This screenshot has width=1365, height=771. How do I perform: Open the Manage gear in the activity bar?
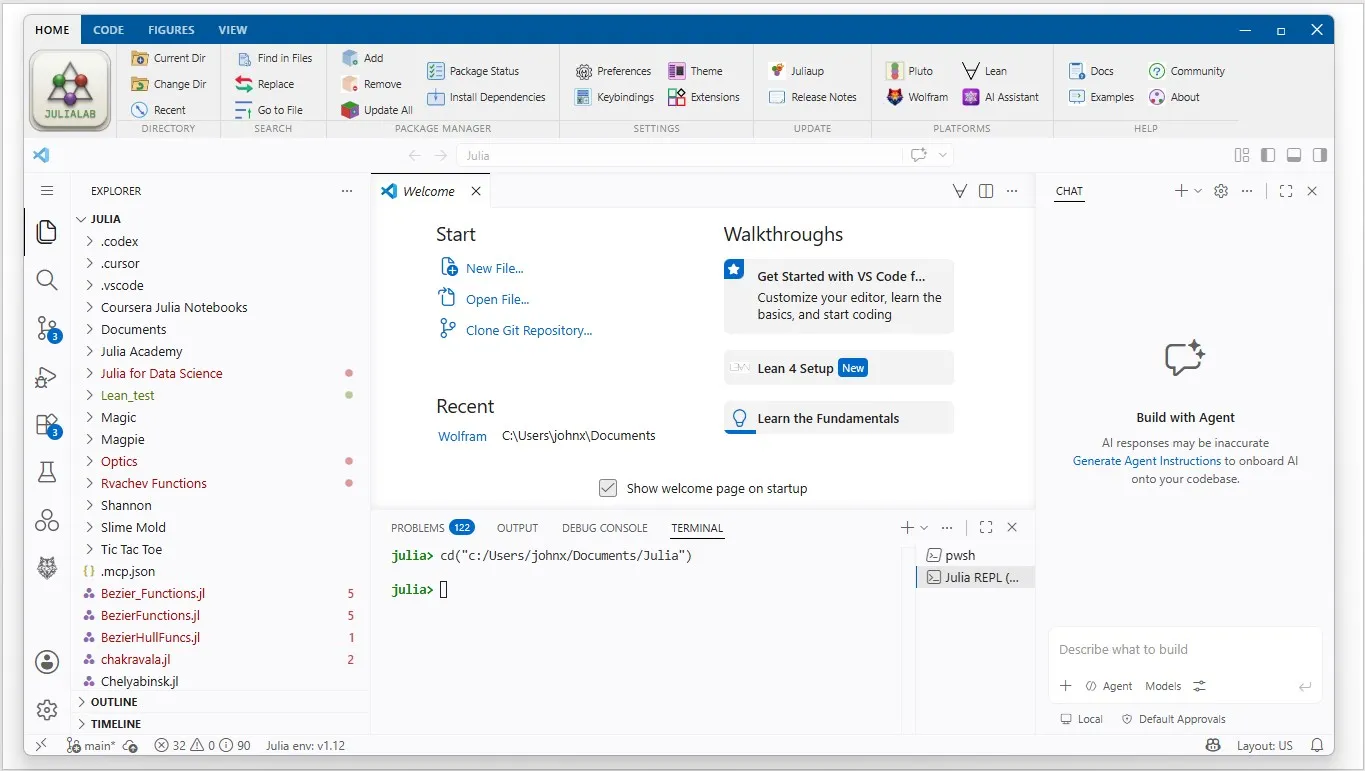(47, 710)
